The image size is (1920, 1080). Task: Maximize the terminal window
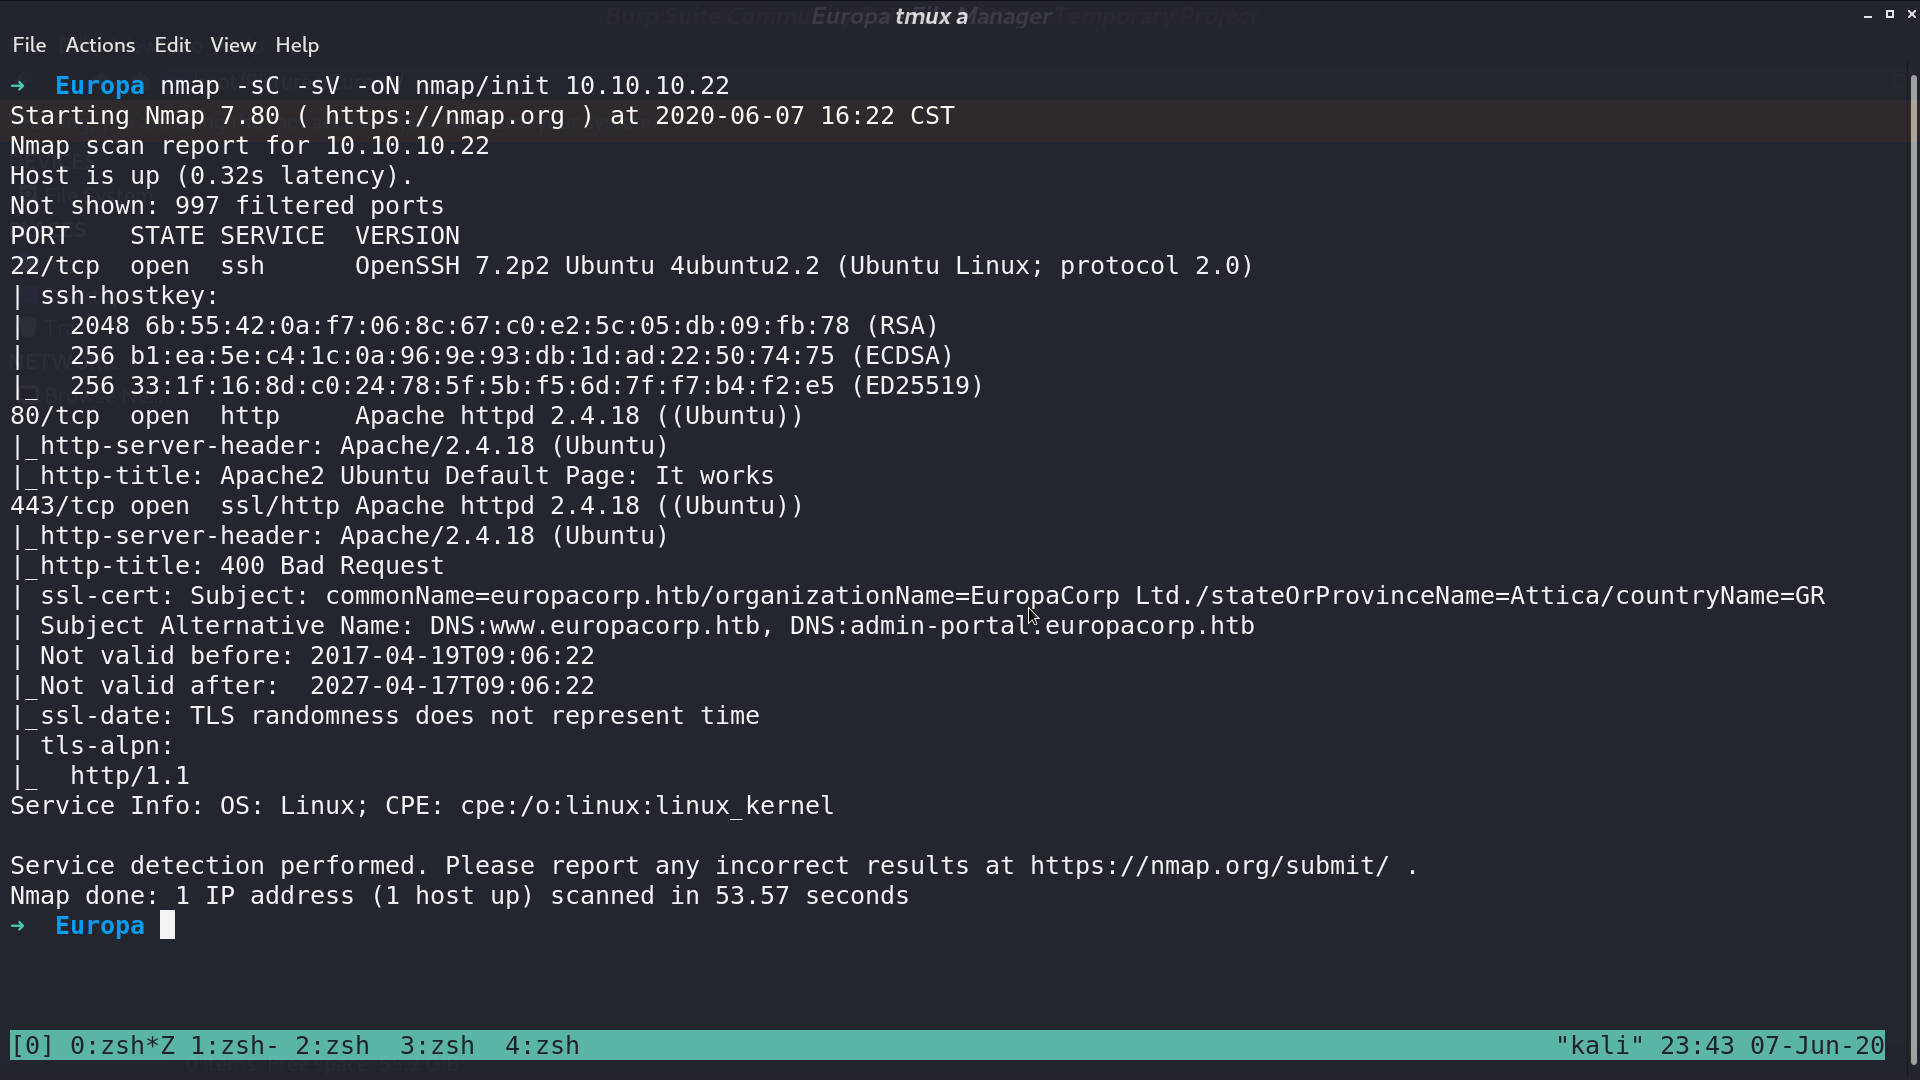pyautogui.click(x=1890, y=14)
